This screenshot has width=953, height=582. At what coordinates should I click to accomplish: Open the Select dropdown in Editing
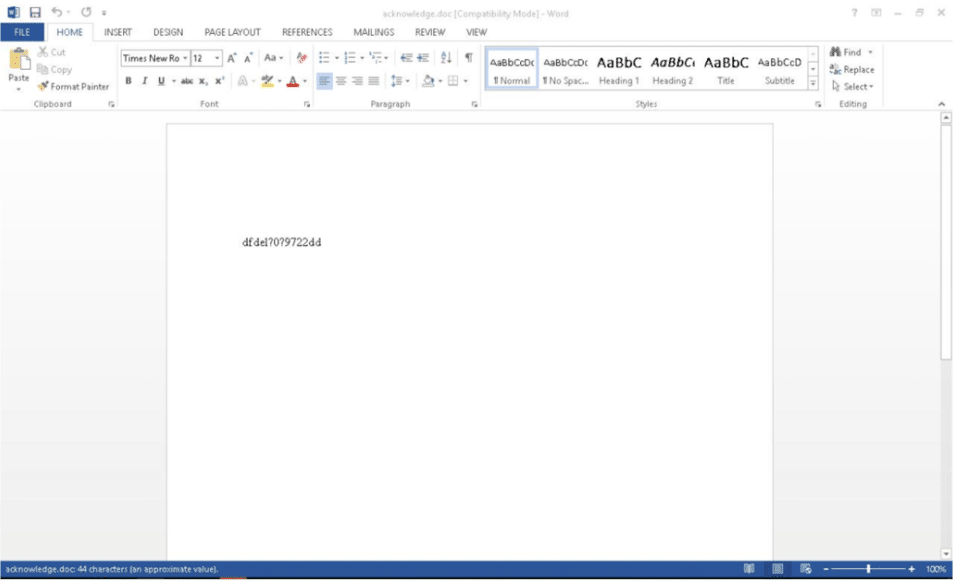tap(852, 87)
